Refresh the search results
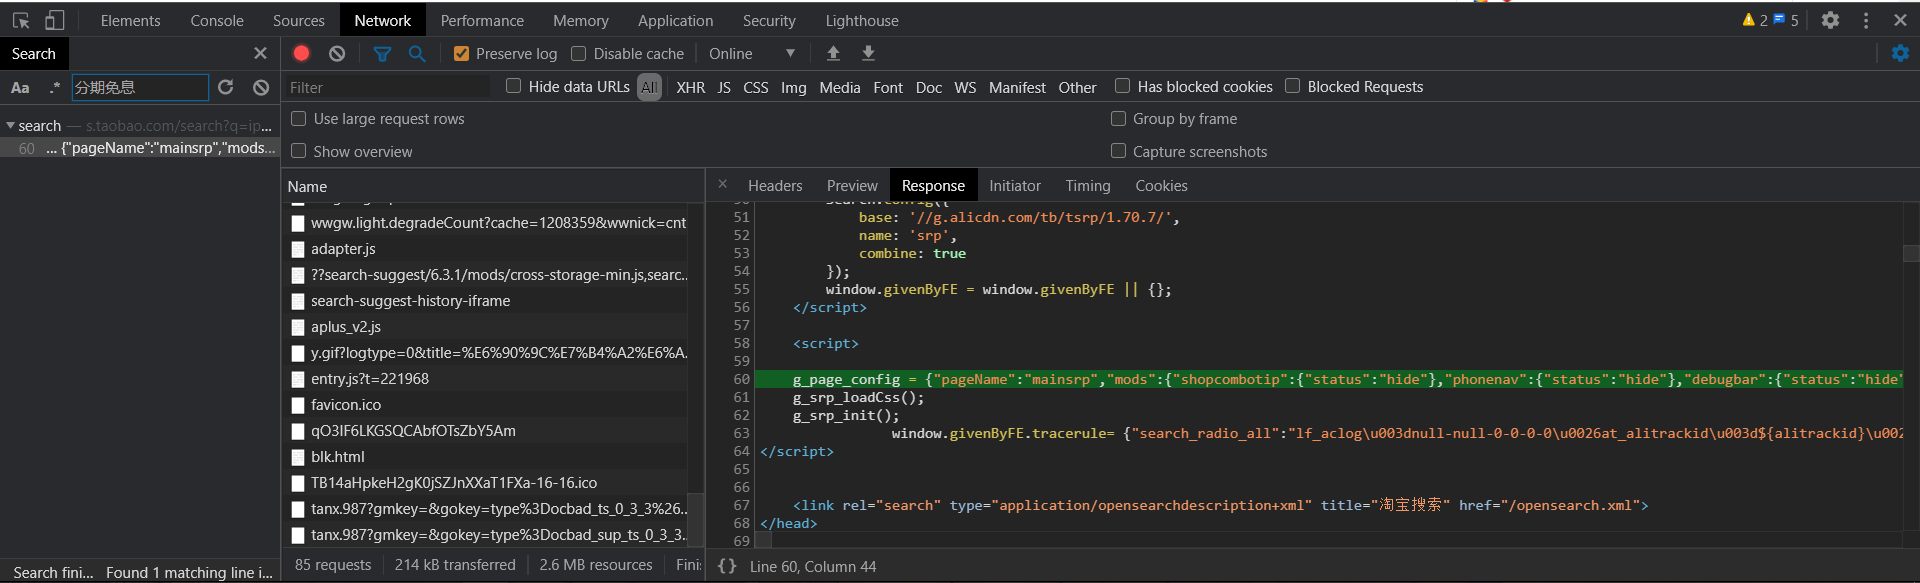1920x583 pixels. pyautogui.click(x=226, y=87)
